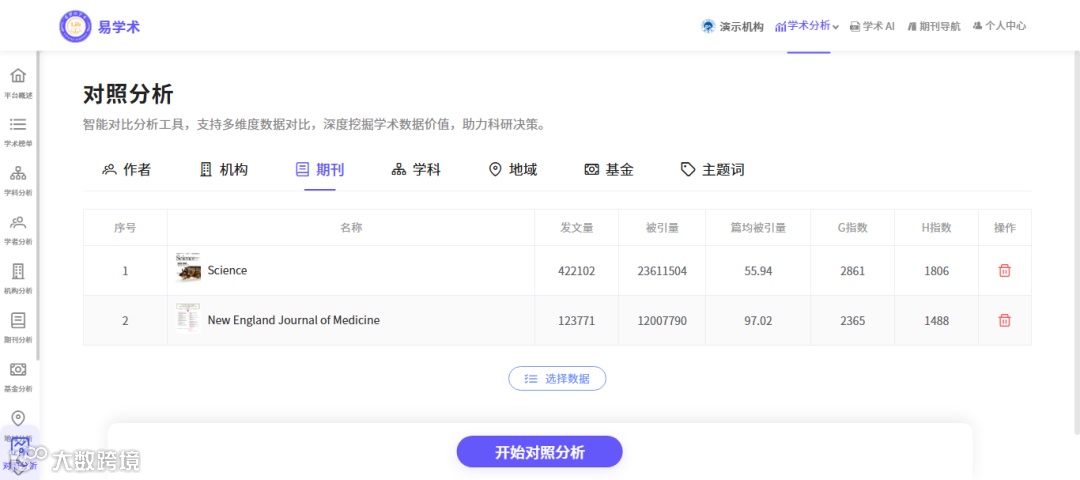Delete New England Journal of Medicine row
Image resolution: width=1080 pixels, height=480 pixels.
point(1004,320)
